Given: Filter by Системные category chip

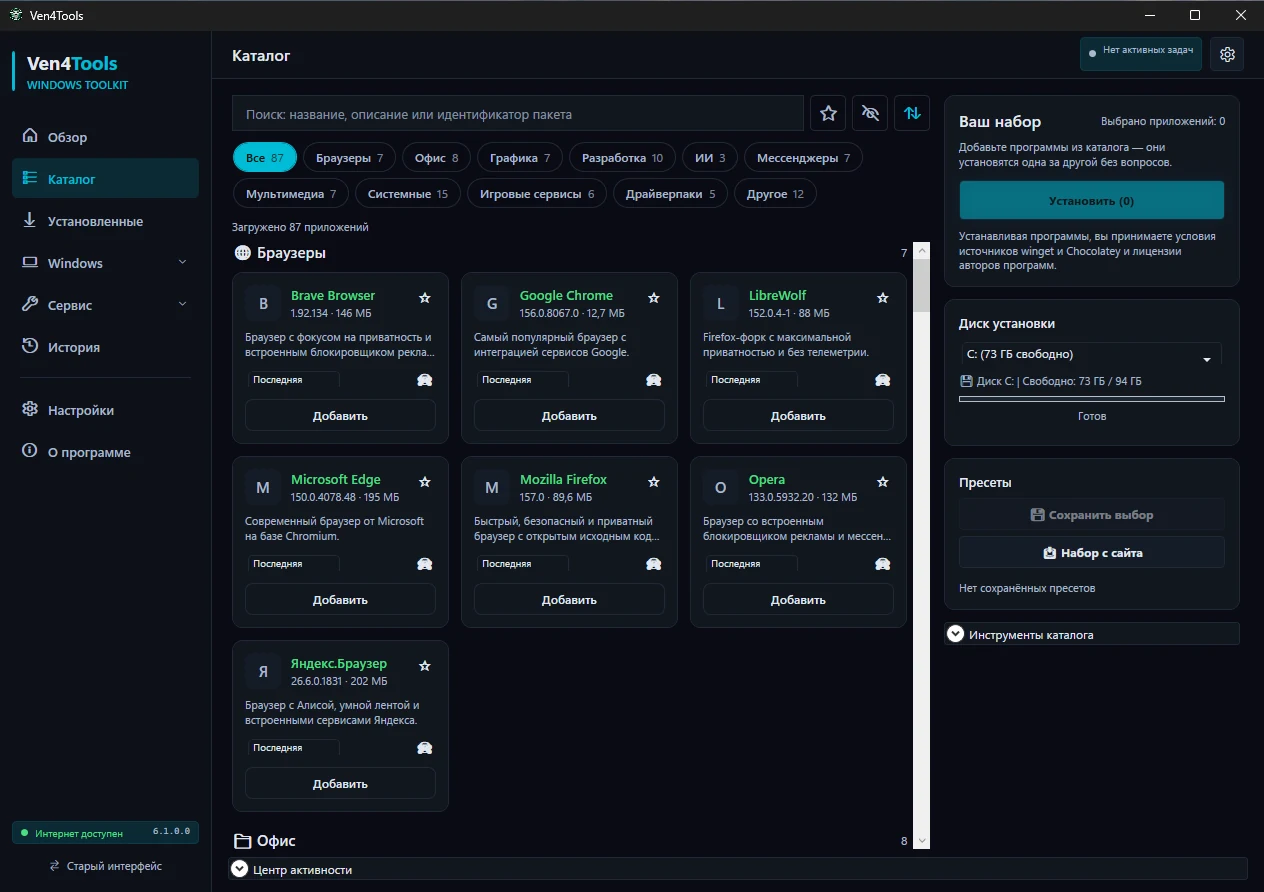Looking at the screenshot, I should pos(408,194).
